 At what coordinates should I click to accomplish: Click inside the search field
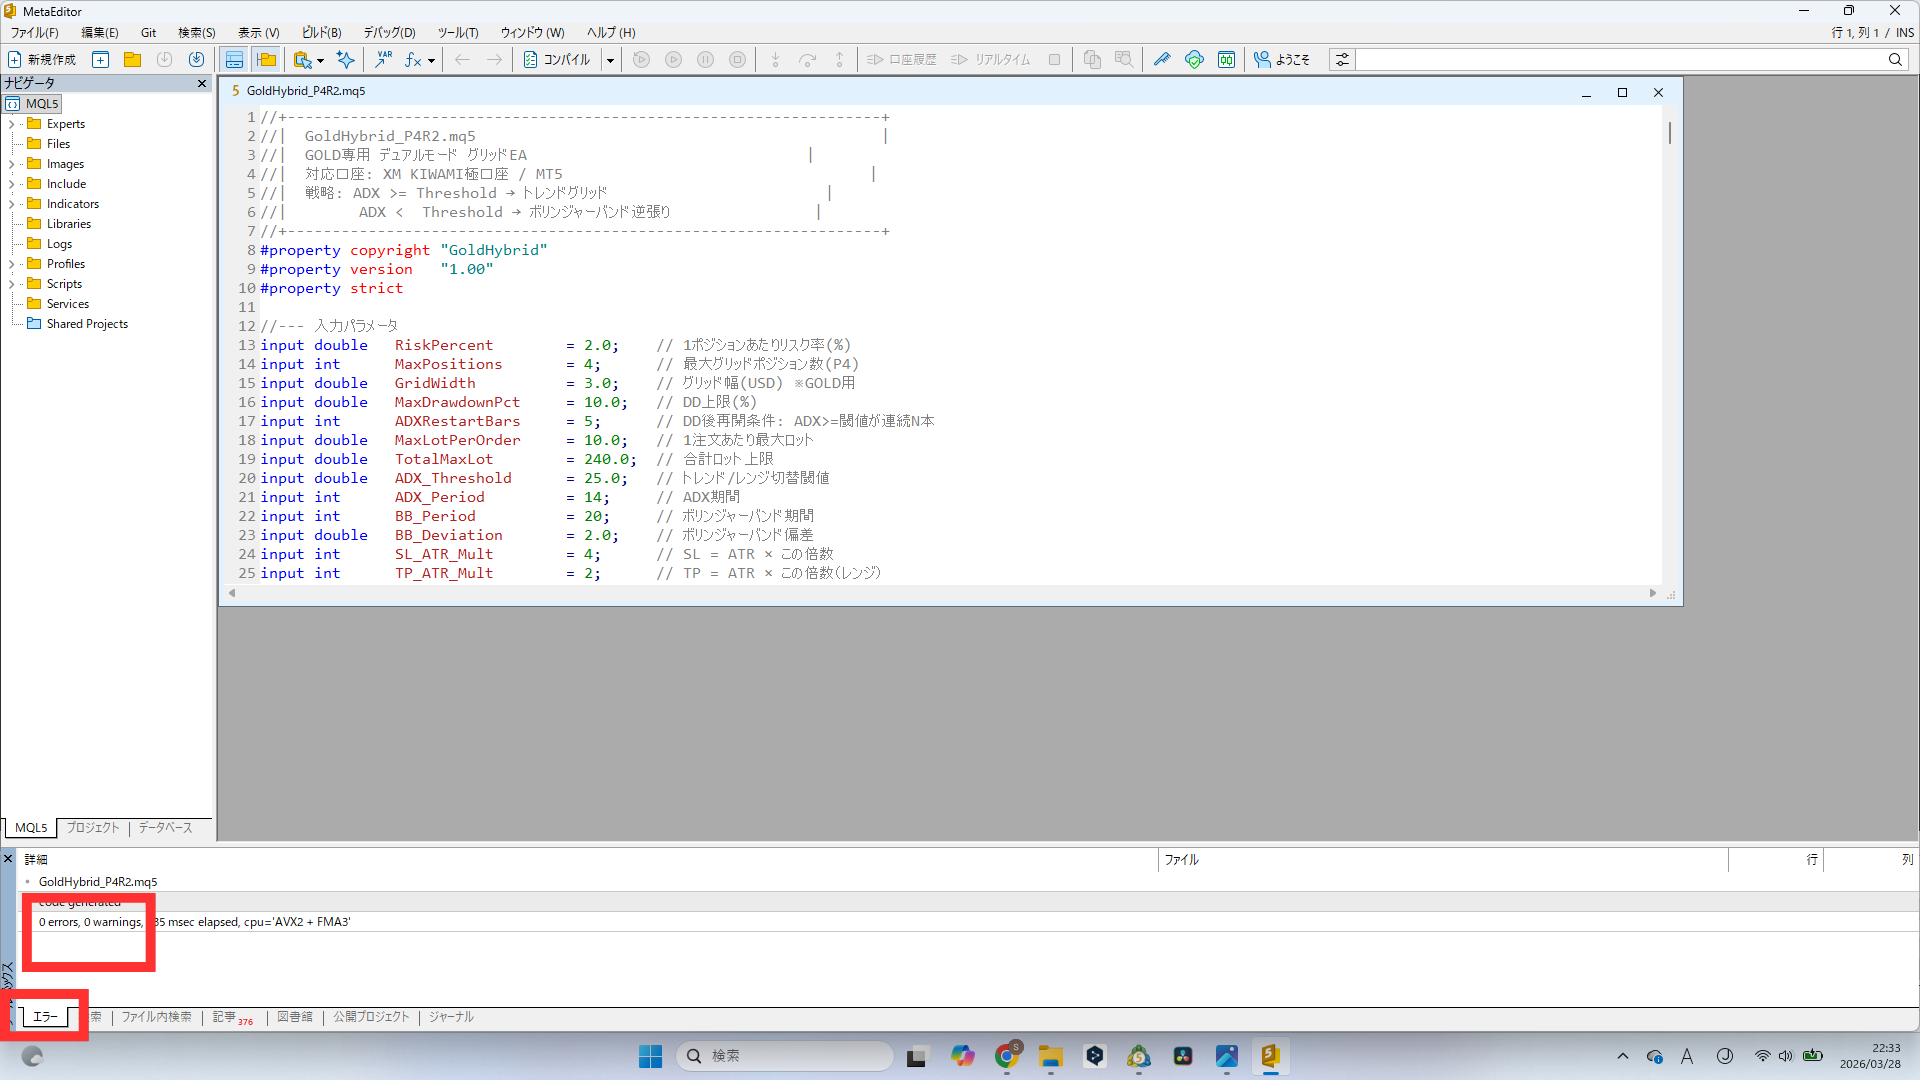pos(1630,59)
